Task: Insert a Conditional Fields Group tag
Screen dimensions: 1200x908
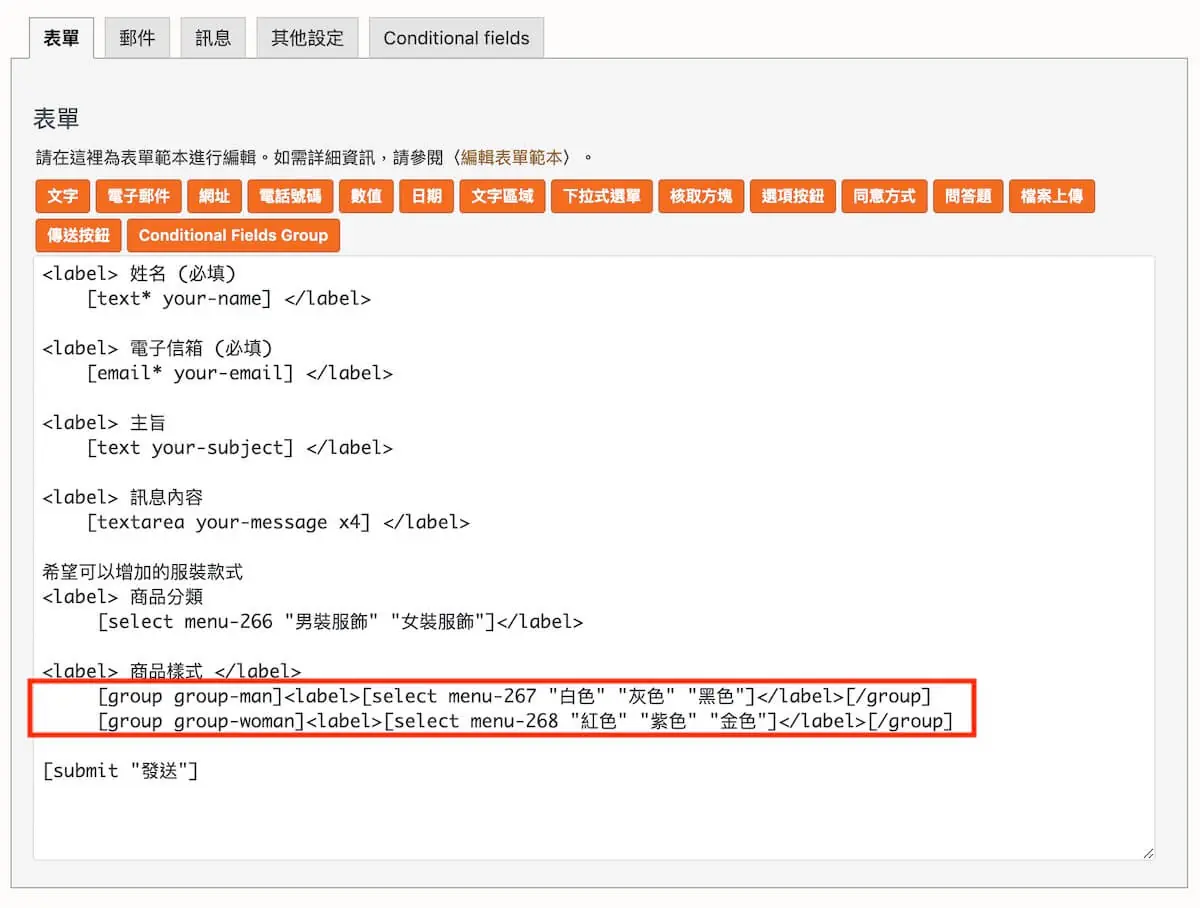Action: click(233, 235)
